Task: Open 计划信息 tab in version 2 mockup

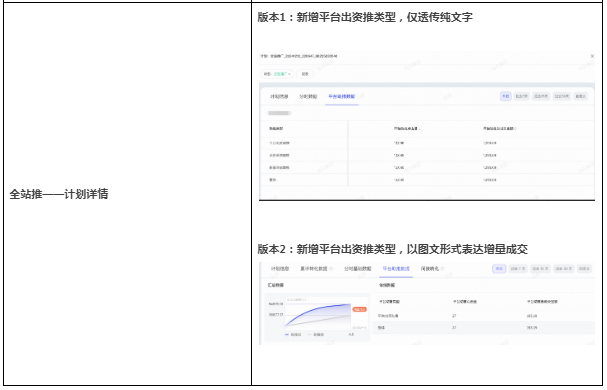Action: tap(279, 268)
